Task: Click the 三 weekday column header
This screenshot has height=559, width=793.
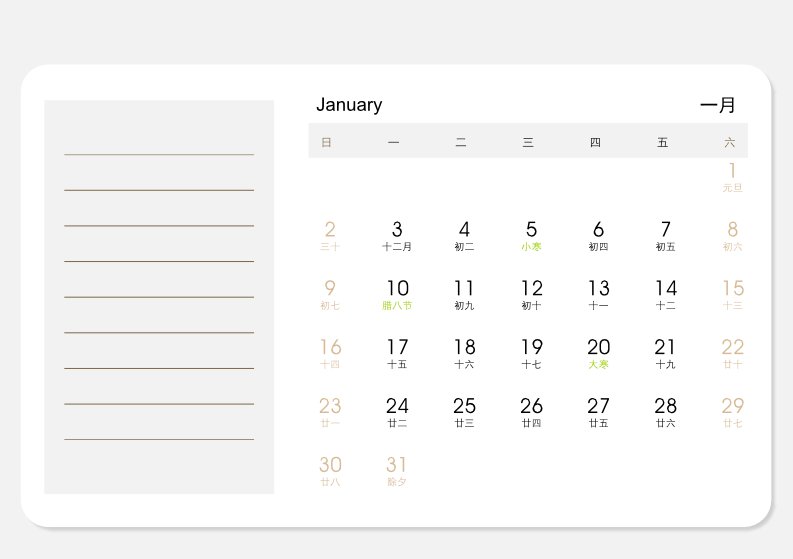Action: (528, 143)
